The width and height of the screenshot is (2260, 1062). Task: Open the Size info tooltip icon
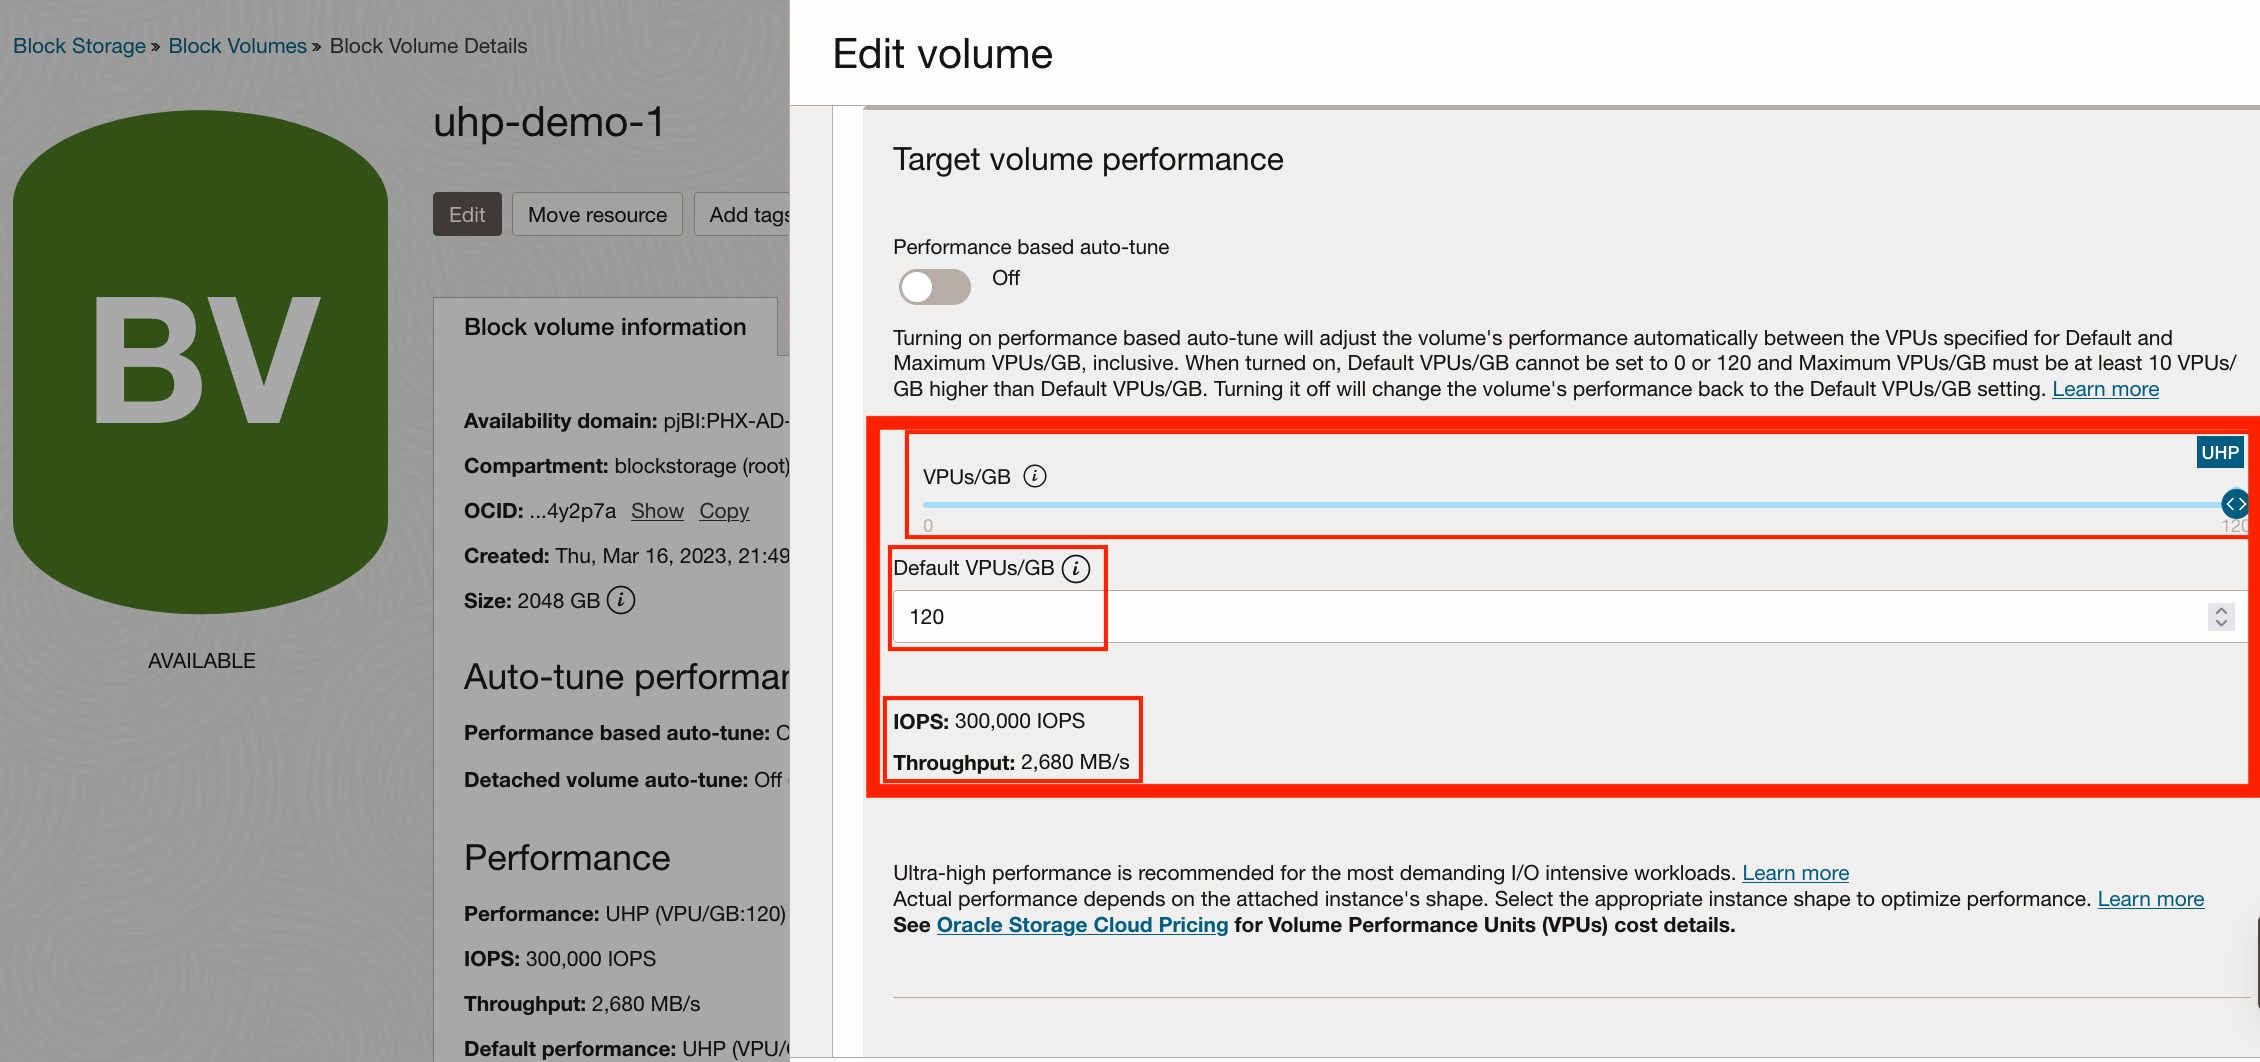(621, 601)
